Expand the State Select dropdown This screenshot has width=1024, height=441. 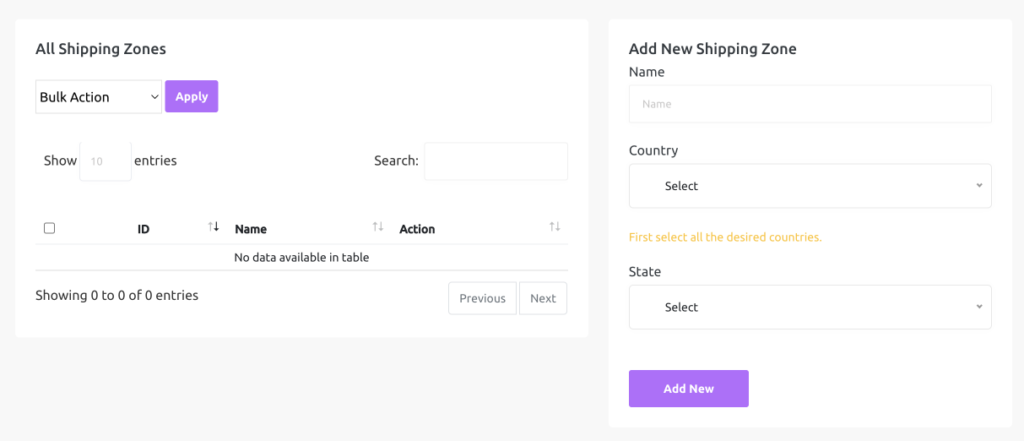810,307
